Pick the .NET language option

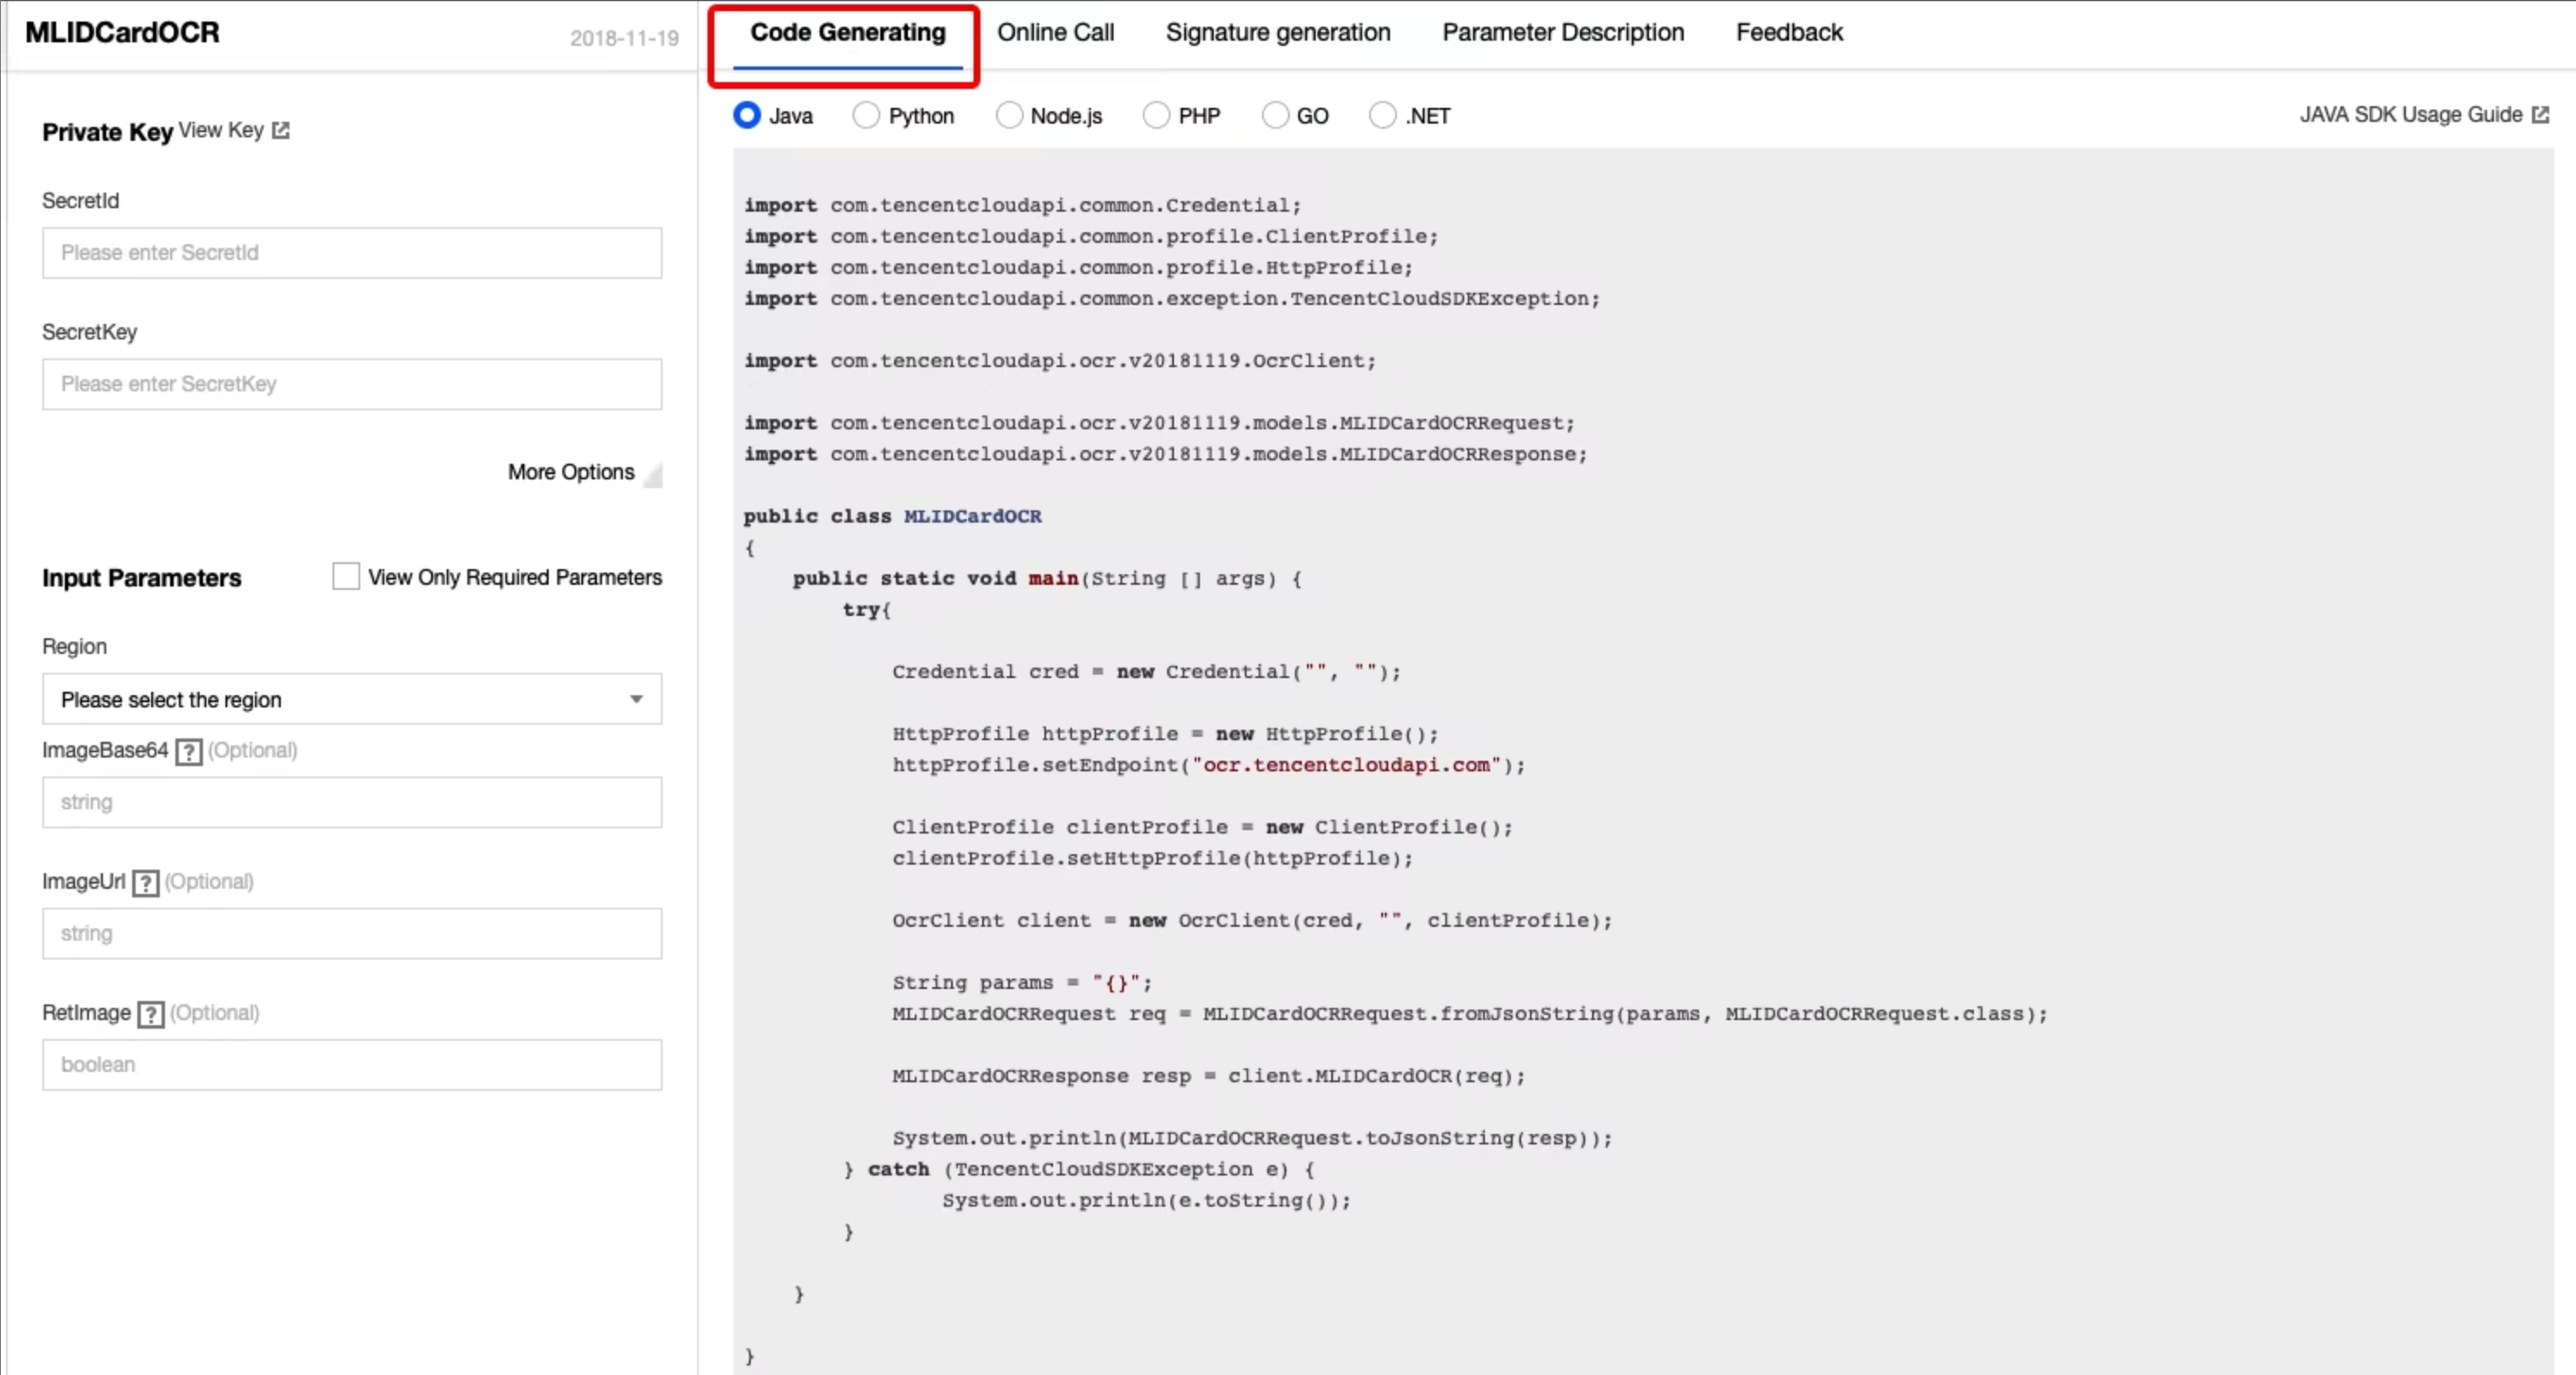(x=1382, y=116)
